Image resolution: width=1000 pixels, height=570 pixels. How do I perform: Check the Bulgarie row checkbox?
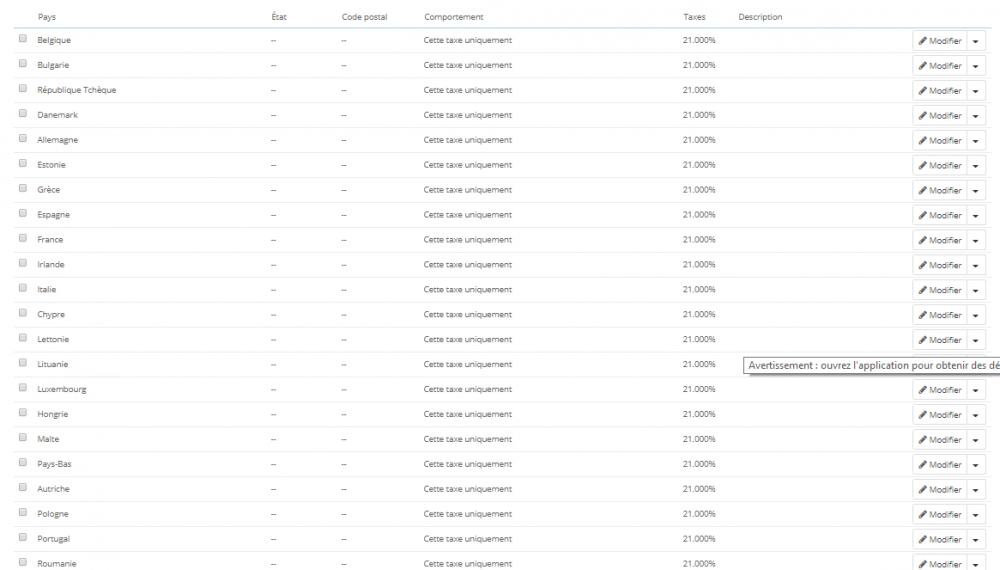coord(23,63)
